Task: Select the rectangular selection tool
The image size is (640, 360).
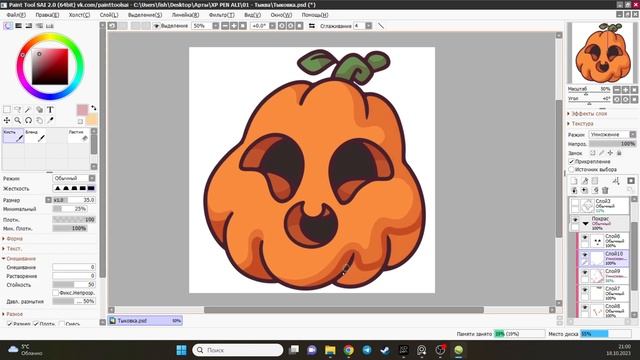Action: pos(7,109)
